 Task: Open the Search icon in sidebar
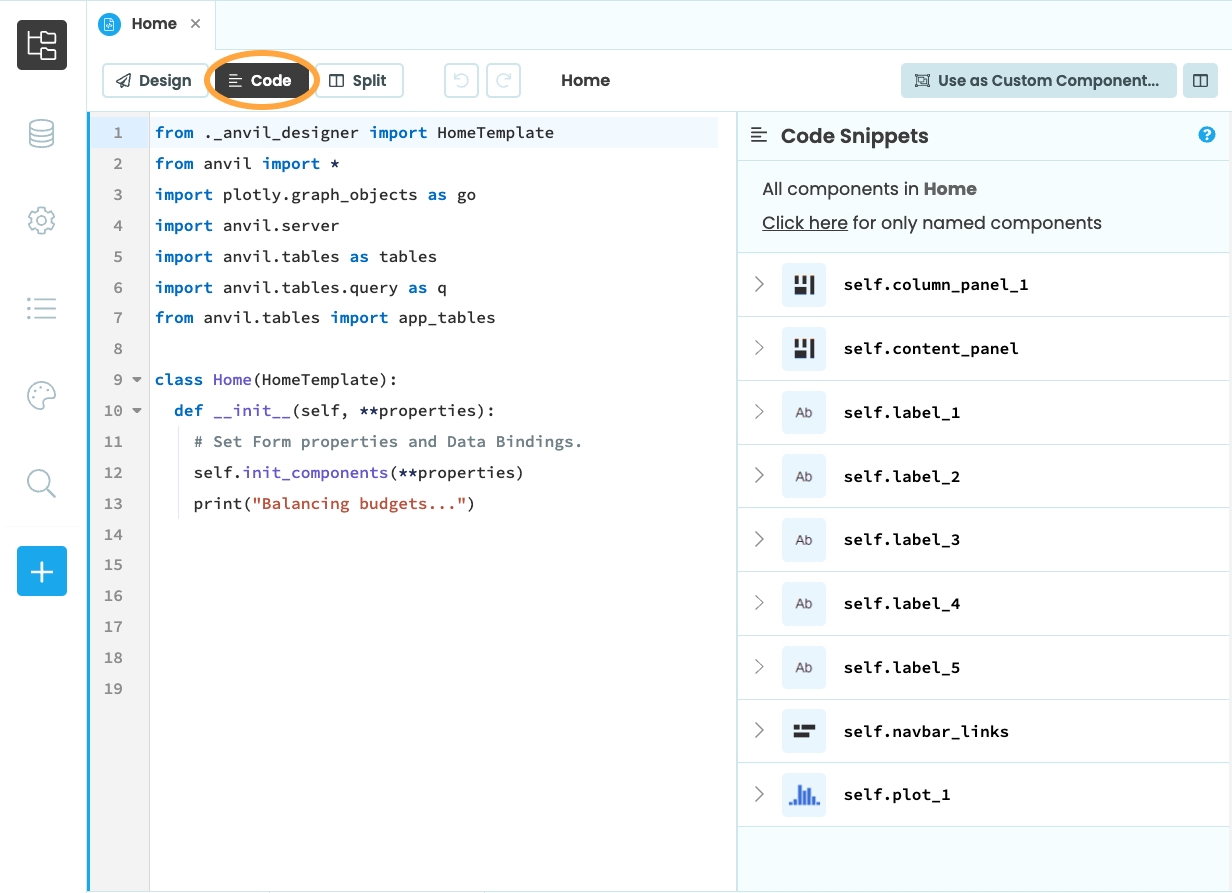(x=41, y=483)
